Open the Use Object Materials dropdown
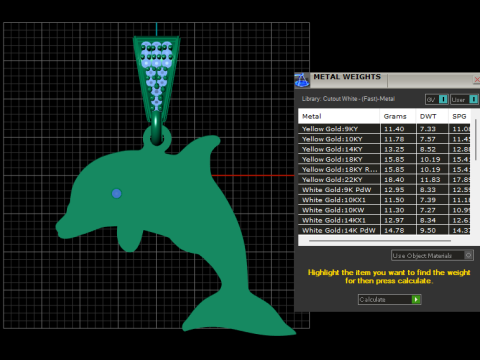Viewport: 480px width, 360px height. click(x=432, y=256)
